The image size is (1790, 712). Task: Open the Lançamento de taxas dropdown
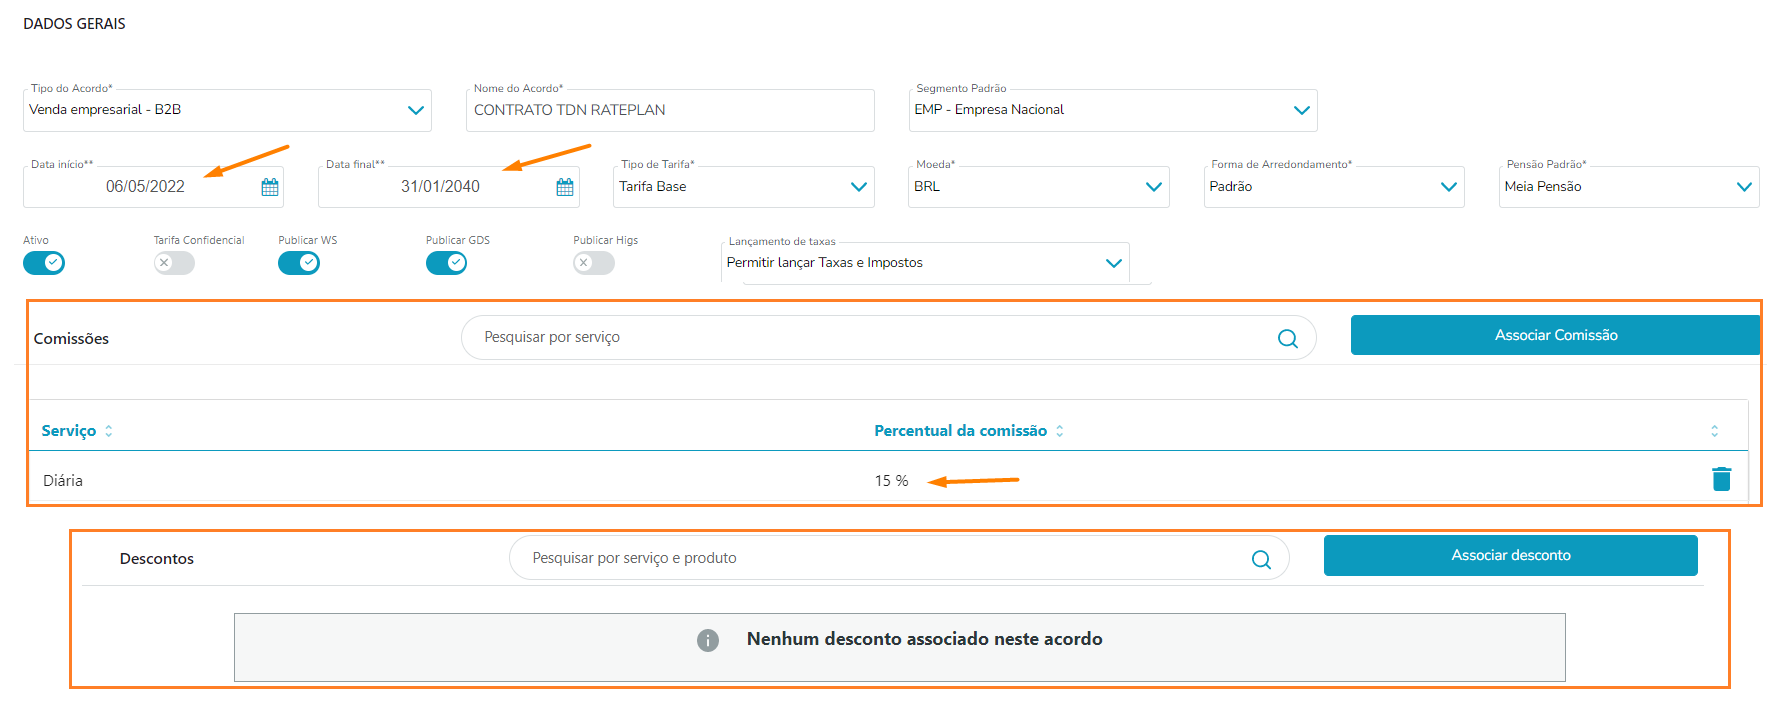[1113, 263]
